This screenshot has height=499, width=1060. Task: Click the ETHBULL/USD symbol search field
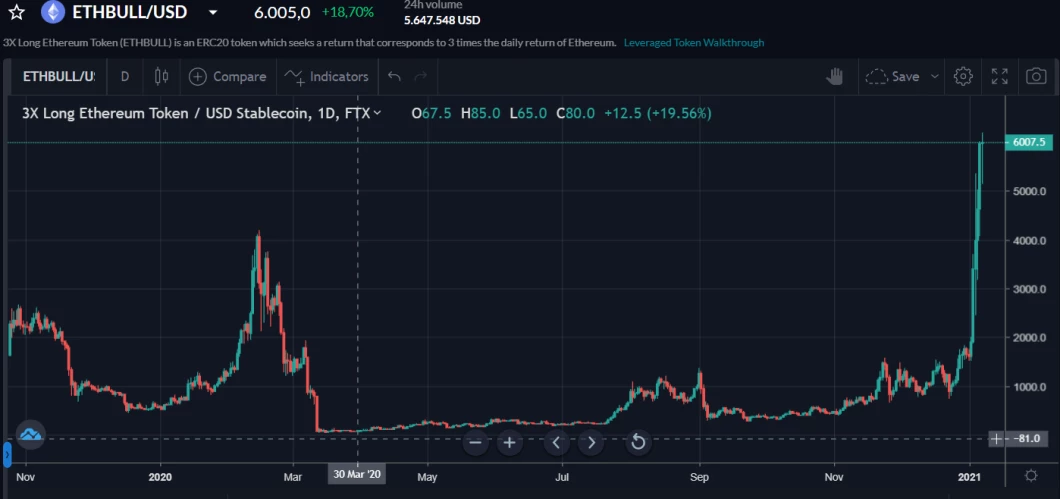click(58, 76)
